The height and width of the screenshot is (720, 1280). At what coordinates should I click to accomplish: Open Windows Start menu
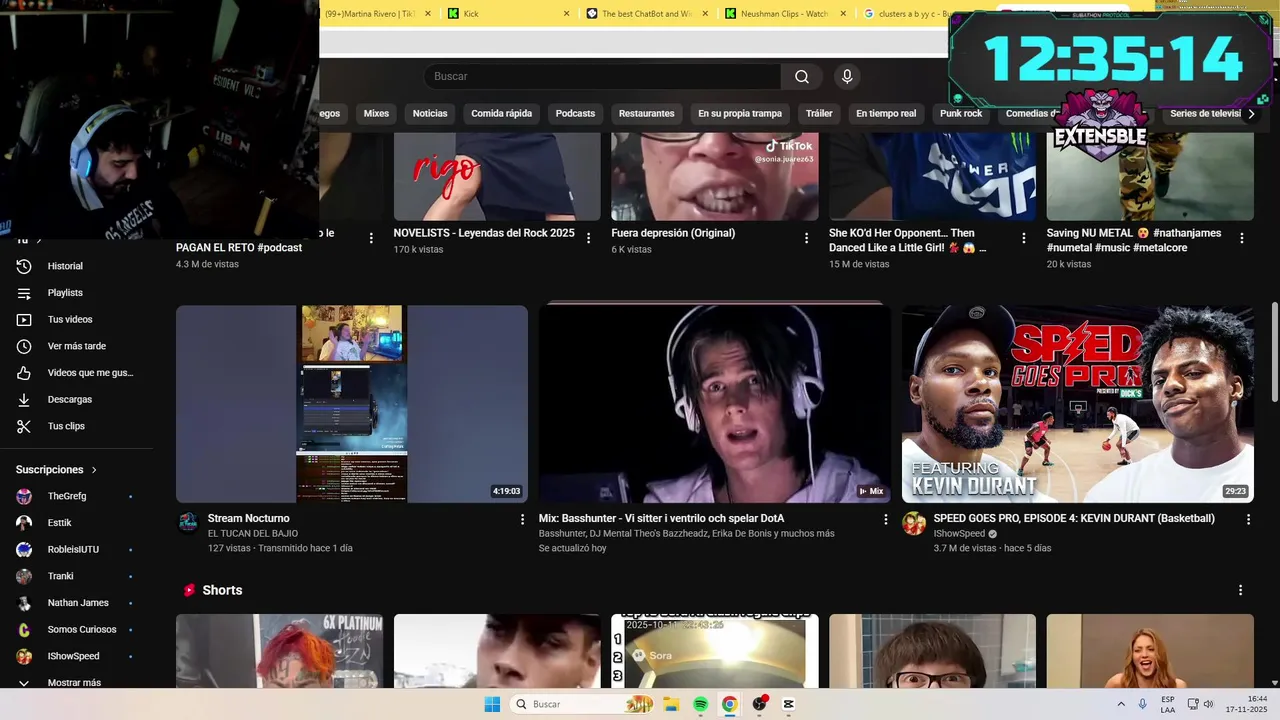click(x=492, y=704)
